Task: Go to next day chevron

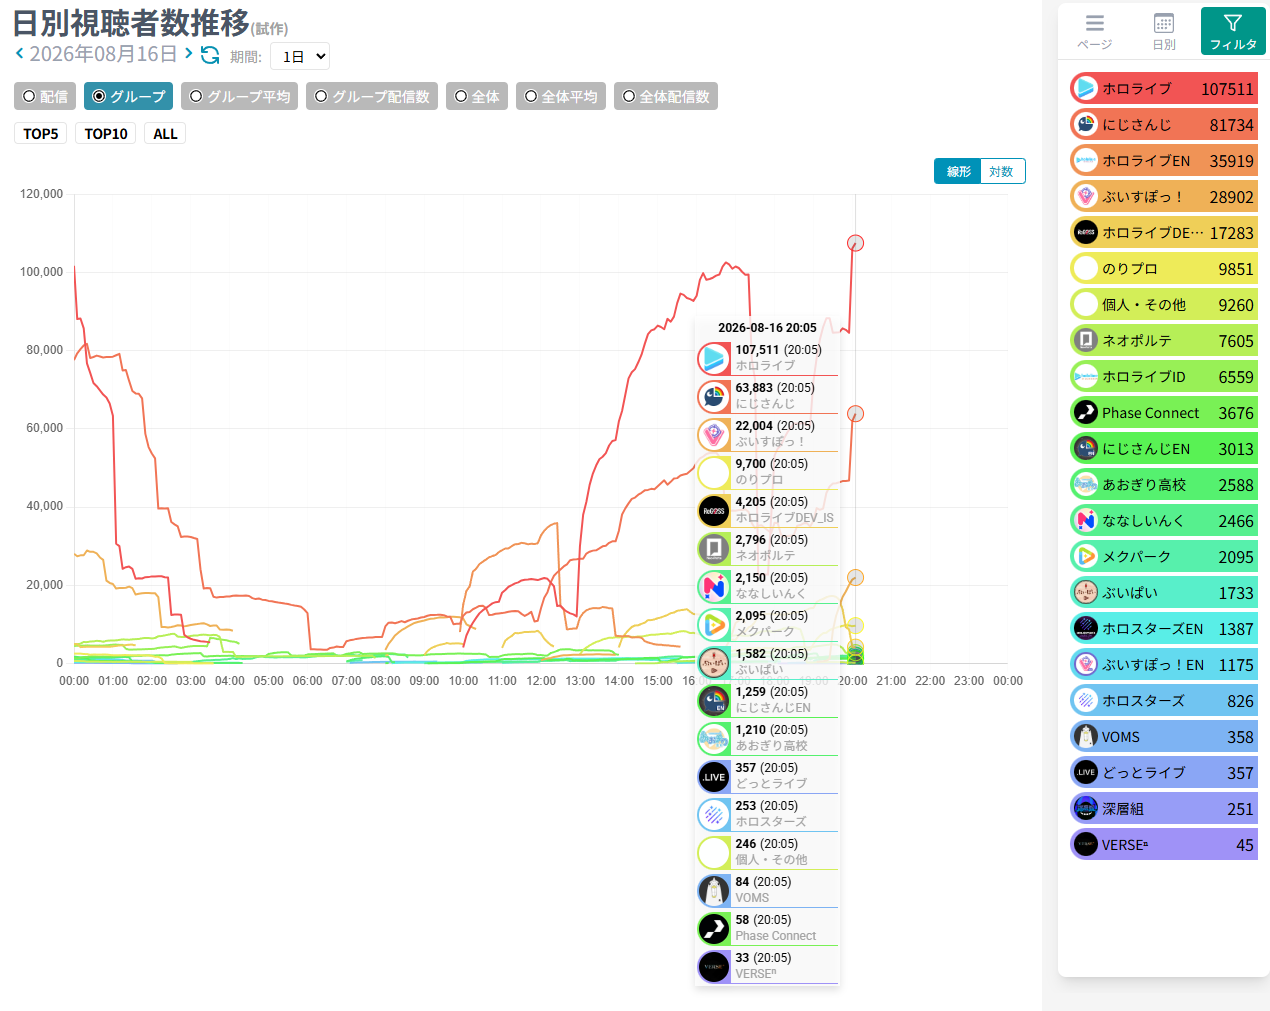Action: (188, 53)
